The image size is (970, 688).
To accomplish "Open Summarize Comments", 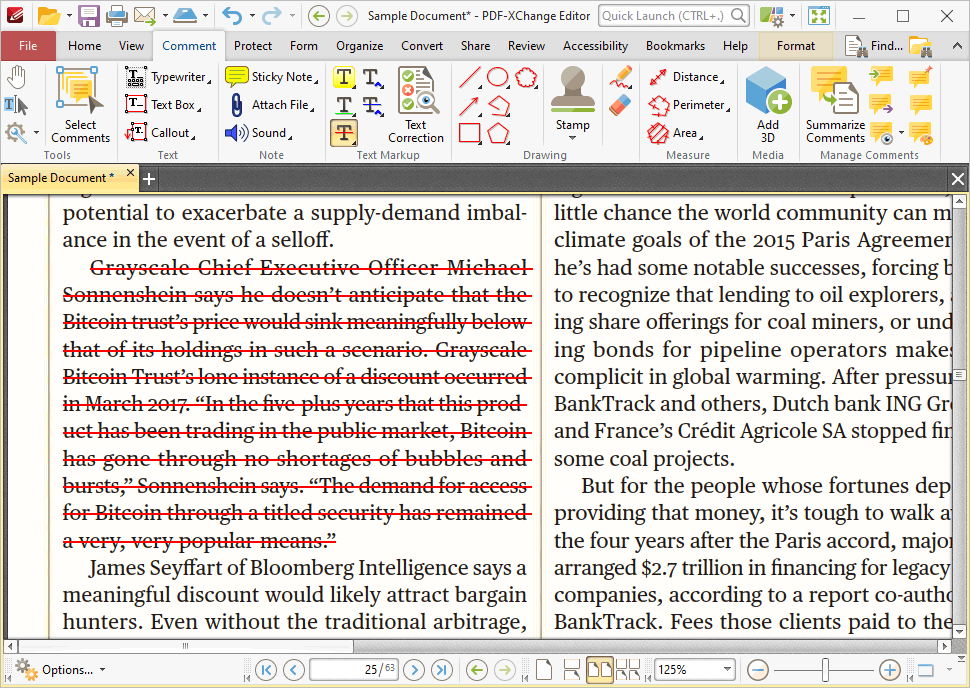I will point(835,105).
